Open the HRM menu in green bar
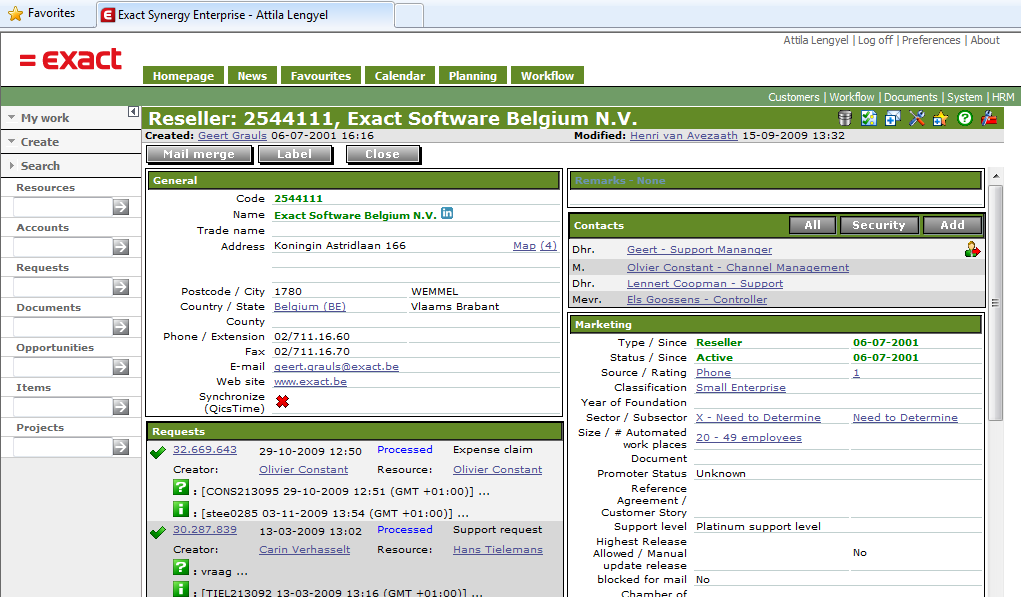 [x=1003, y=97]
